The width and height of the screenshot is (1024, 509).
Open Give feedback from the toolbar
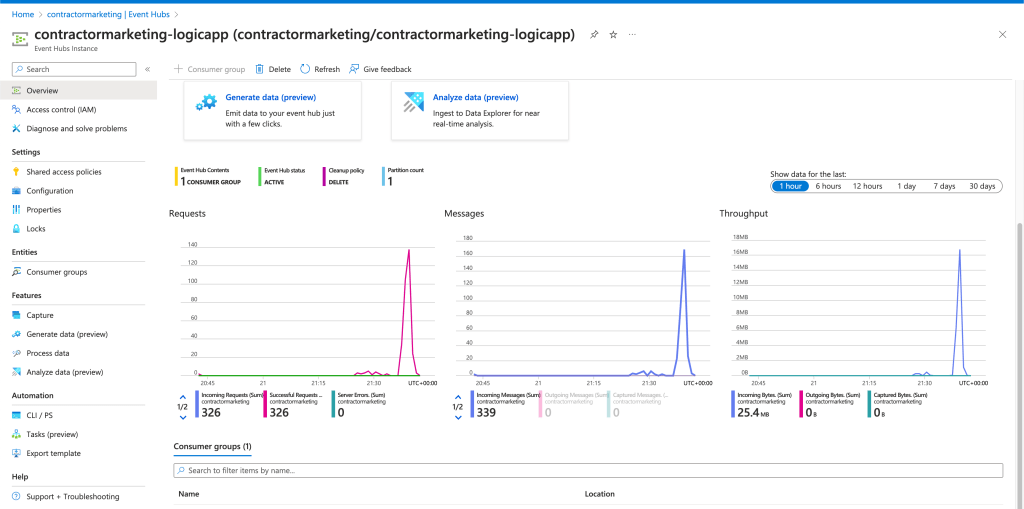(380, 69)
